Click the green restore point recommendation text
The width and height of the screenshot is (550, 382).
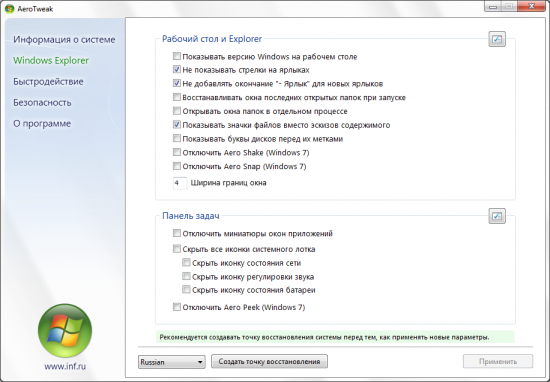(x=324, y=337)
